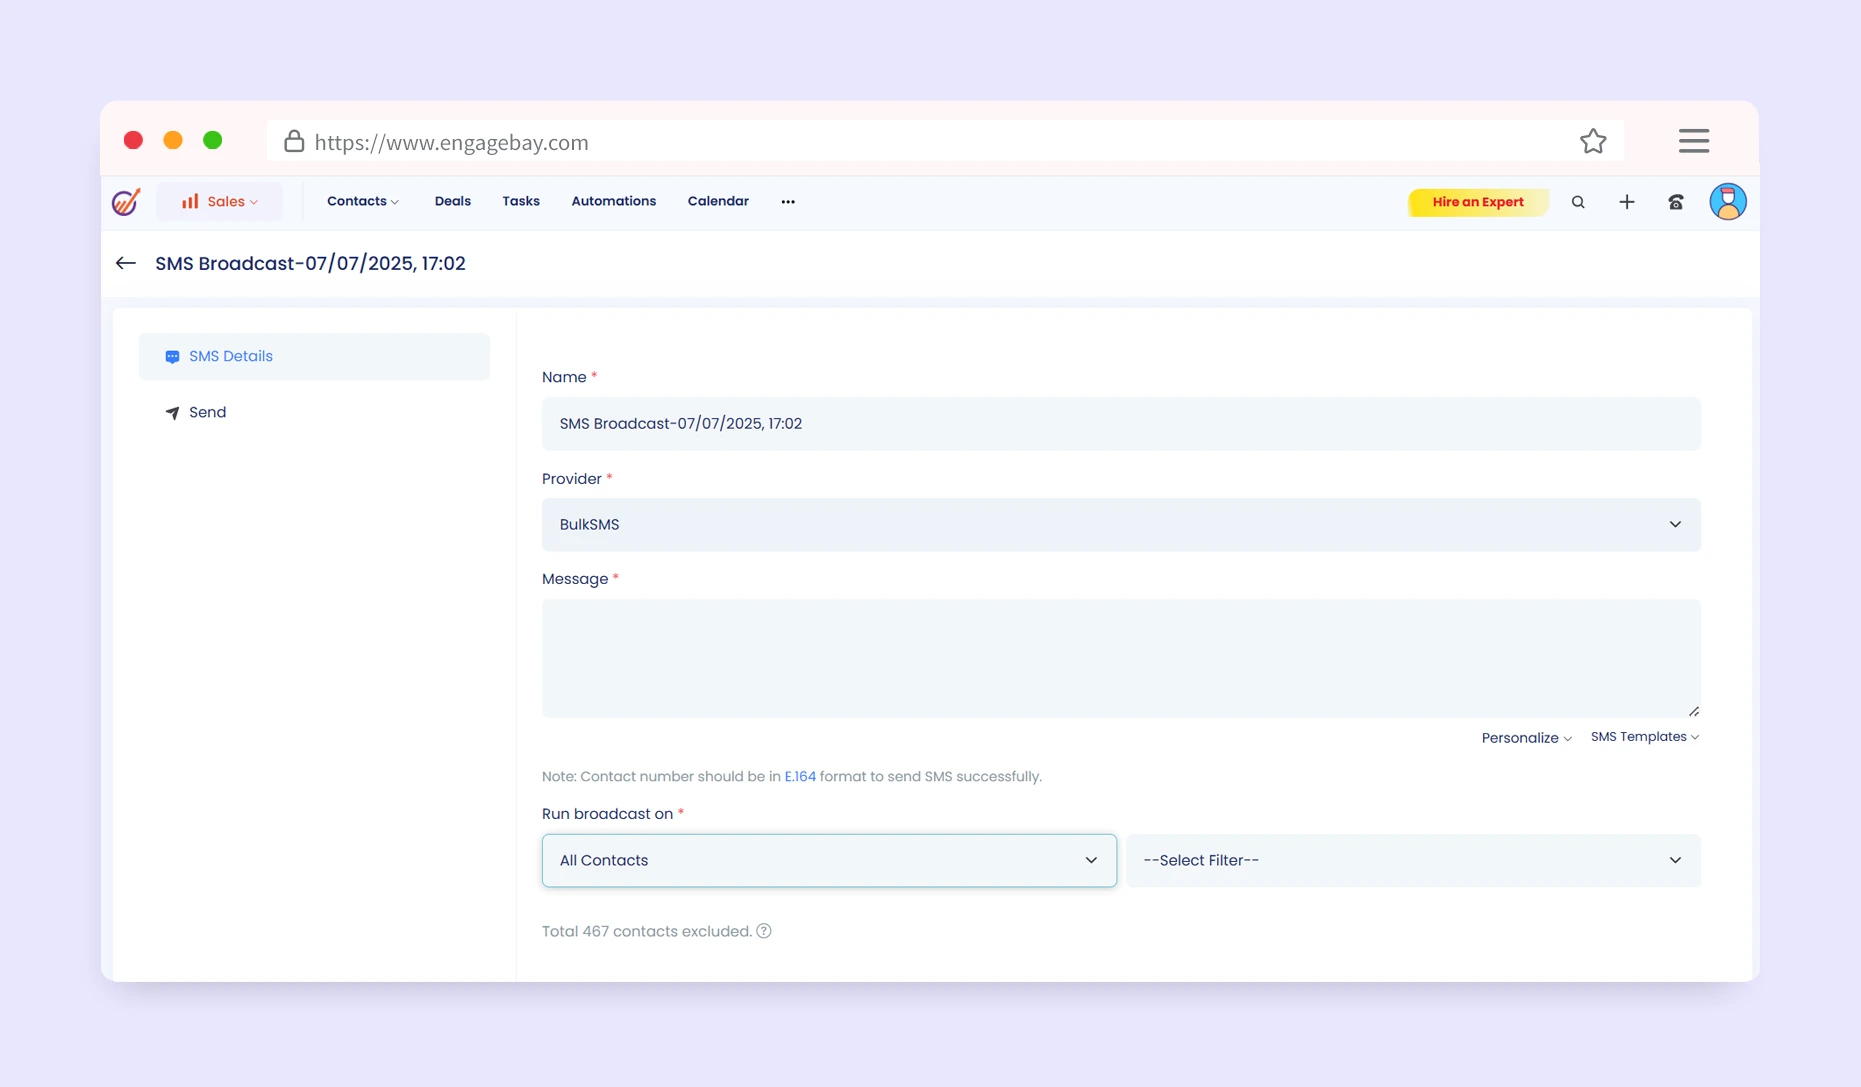Open the user profile avatar
Image resolution: width=1861 pixels, height=1087 pixels.
tap(1727, 202)
